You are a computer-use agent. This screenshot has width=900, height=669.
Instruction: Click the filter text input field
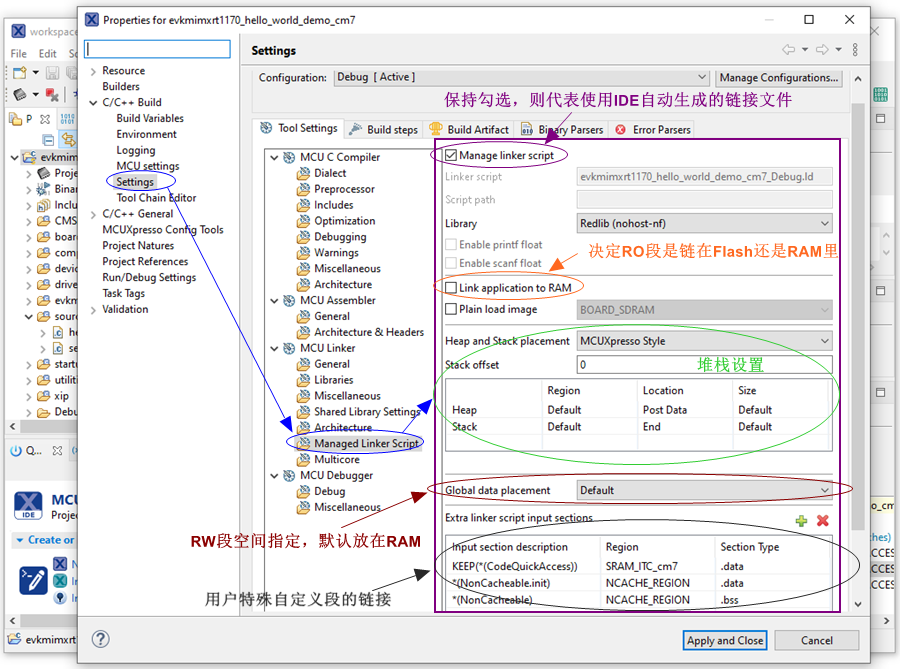157,49
